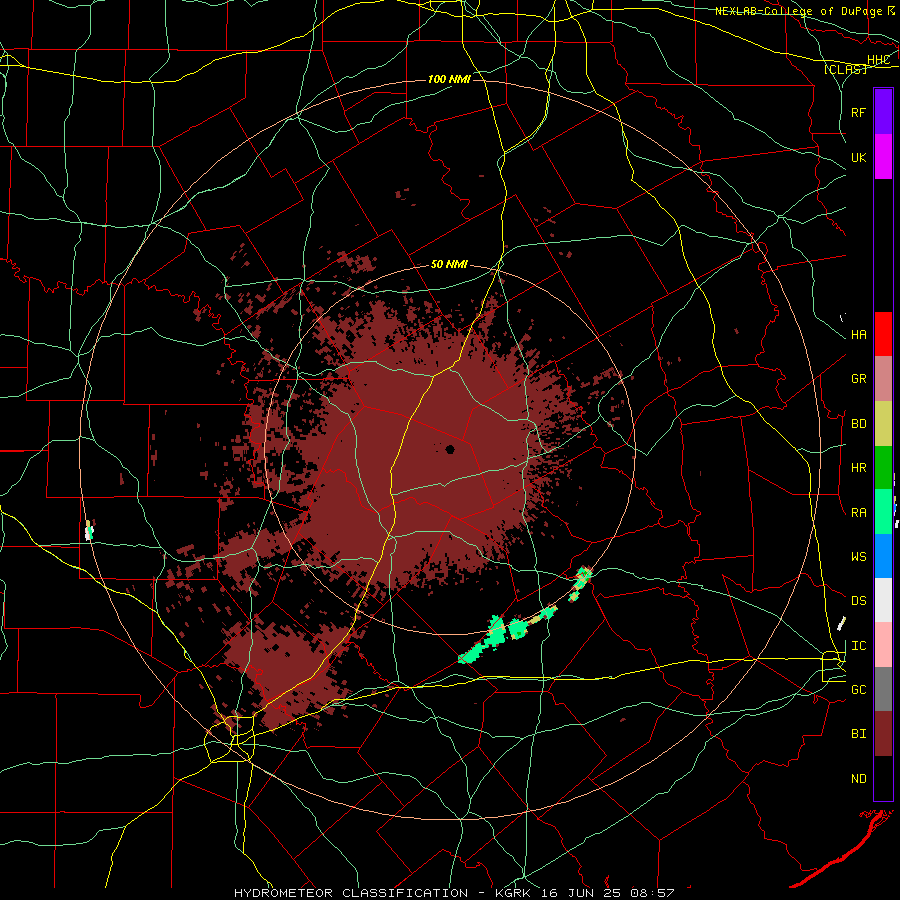Screen dimensions: 900x900
Task: Click the purple RF legend color swatch
Action: pyautogui.click(x=883, y=112)
